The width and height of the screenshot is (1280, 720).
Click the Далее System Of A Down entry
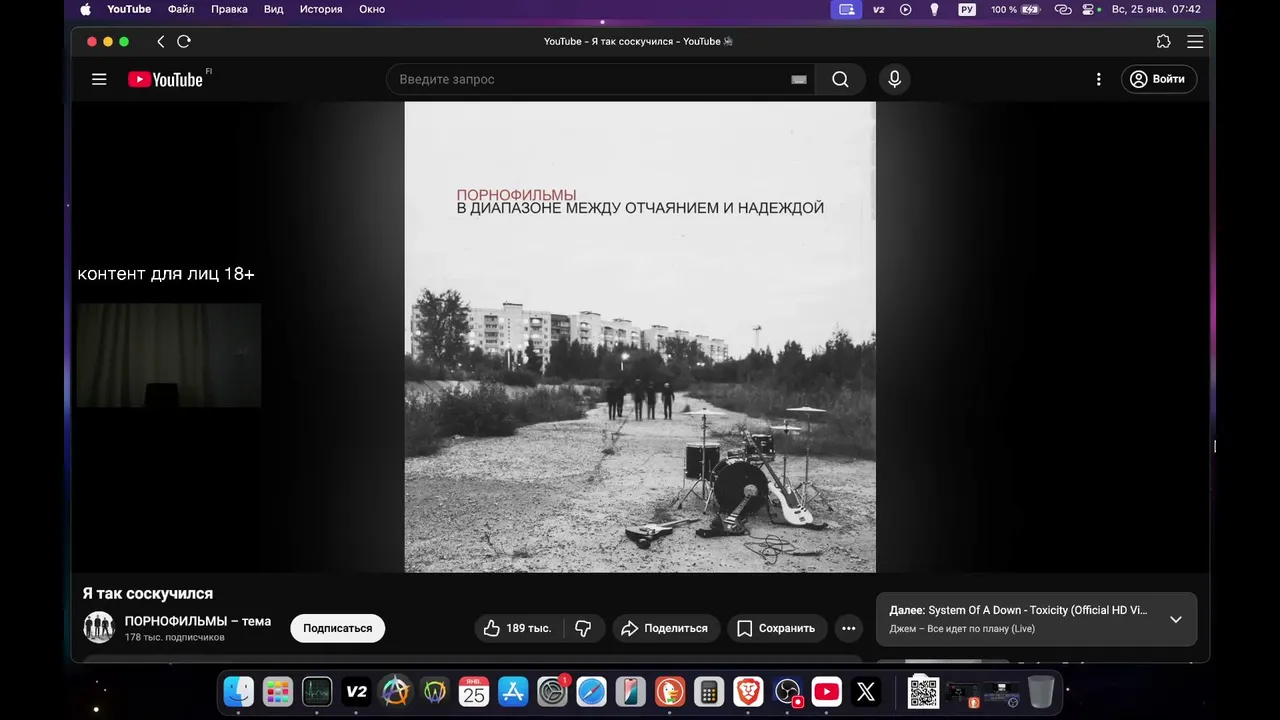[1018, 610]
